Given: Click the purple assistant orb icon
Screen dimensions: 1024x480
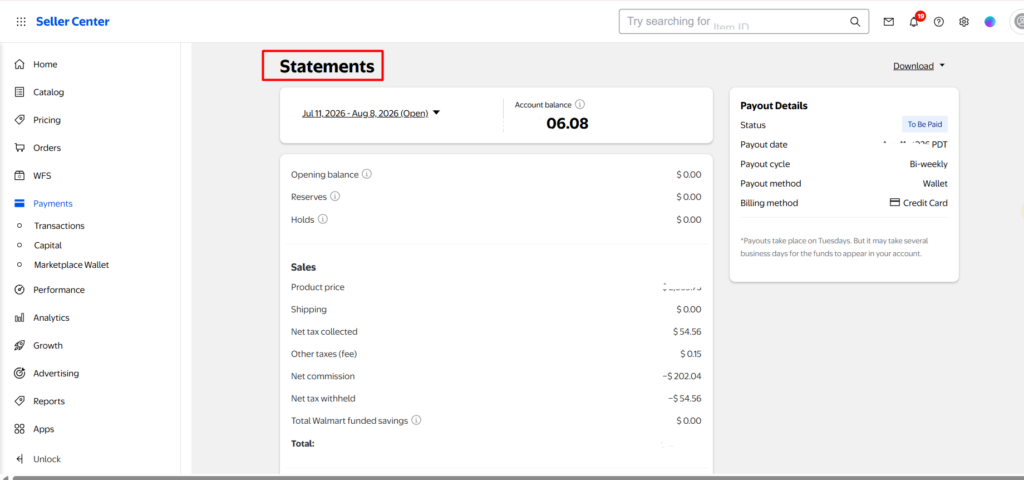Looking at the screenshot, I should pyautogui.click(x=990, y=22).
